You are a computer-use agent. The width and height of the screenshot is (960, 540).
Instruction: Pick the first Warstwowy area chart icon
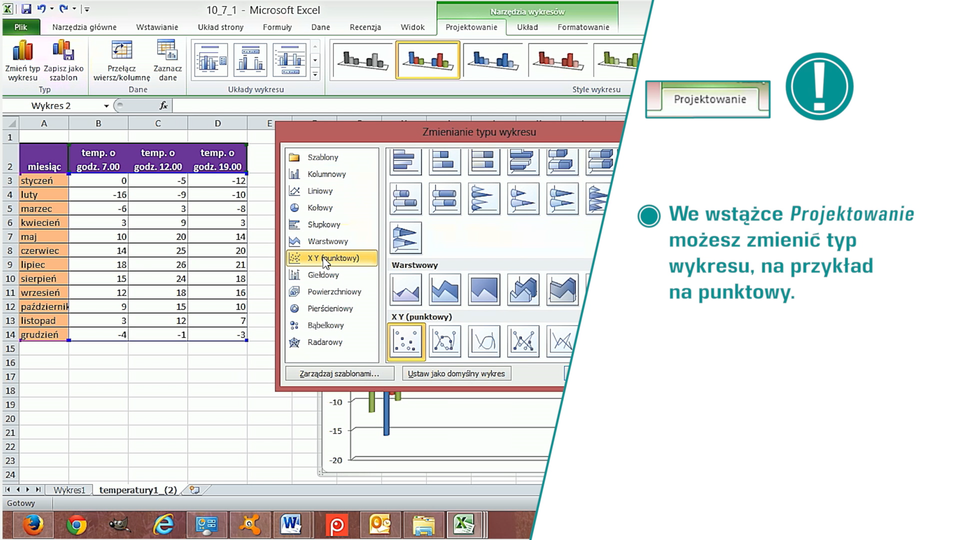pyautogui.click(x=405, y=290)
